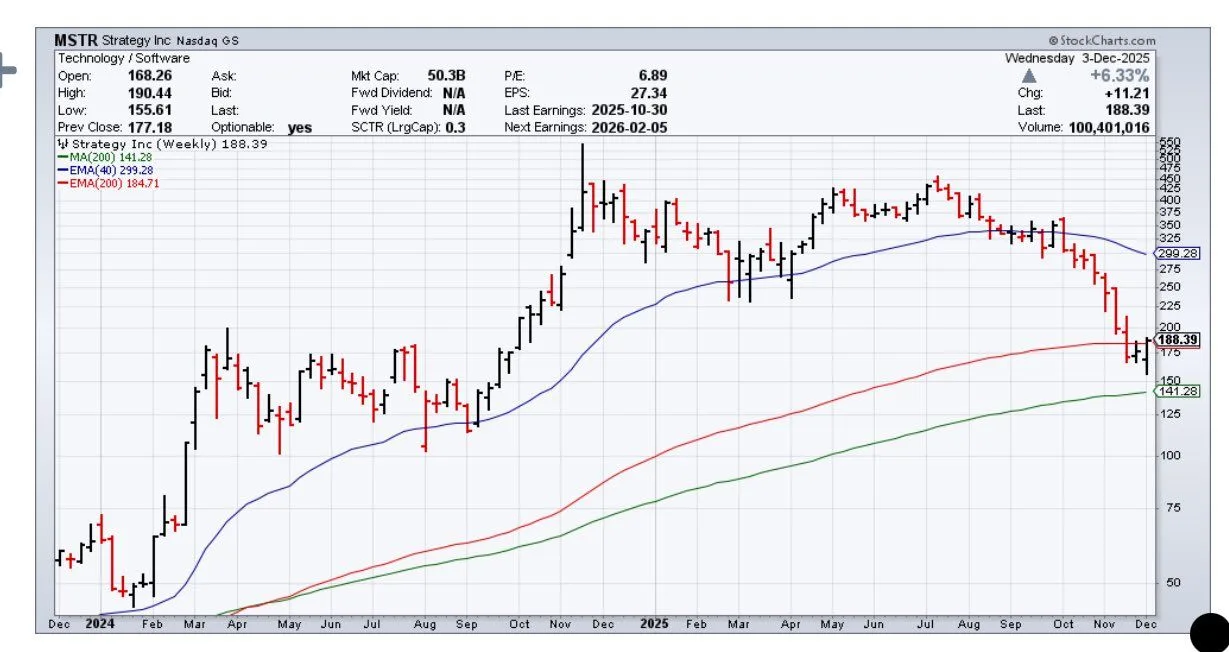This screenshot has height=652, width=1229.
Task: Click the 188.39 last price tag on axis
Action: (x=1176, y=340)
